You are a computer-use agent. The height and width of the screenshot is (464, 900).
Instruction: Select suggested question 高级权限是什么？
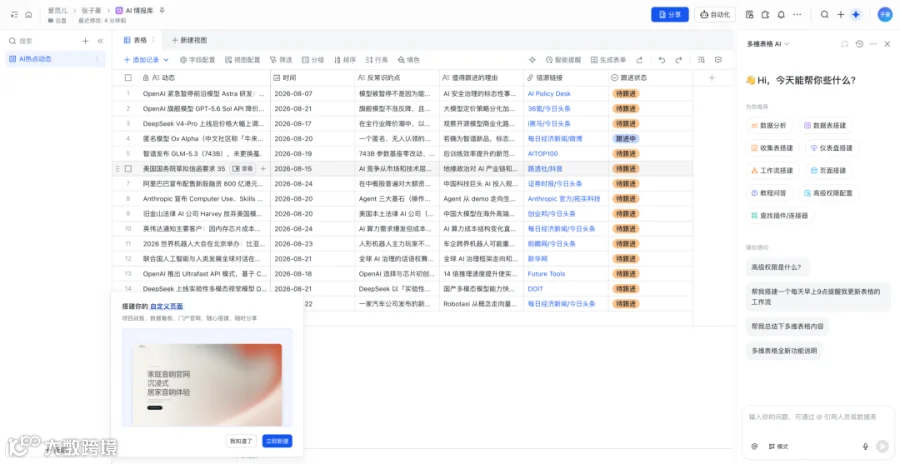tap(780, 267)
